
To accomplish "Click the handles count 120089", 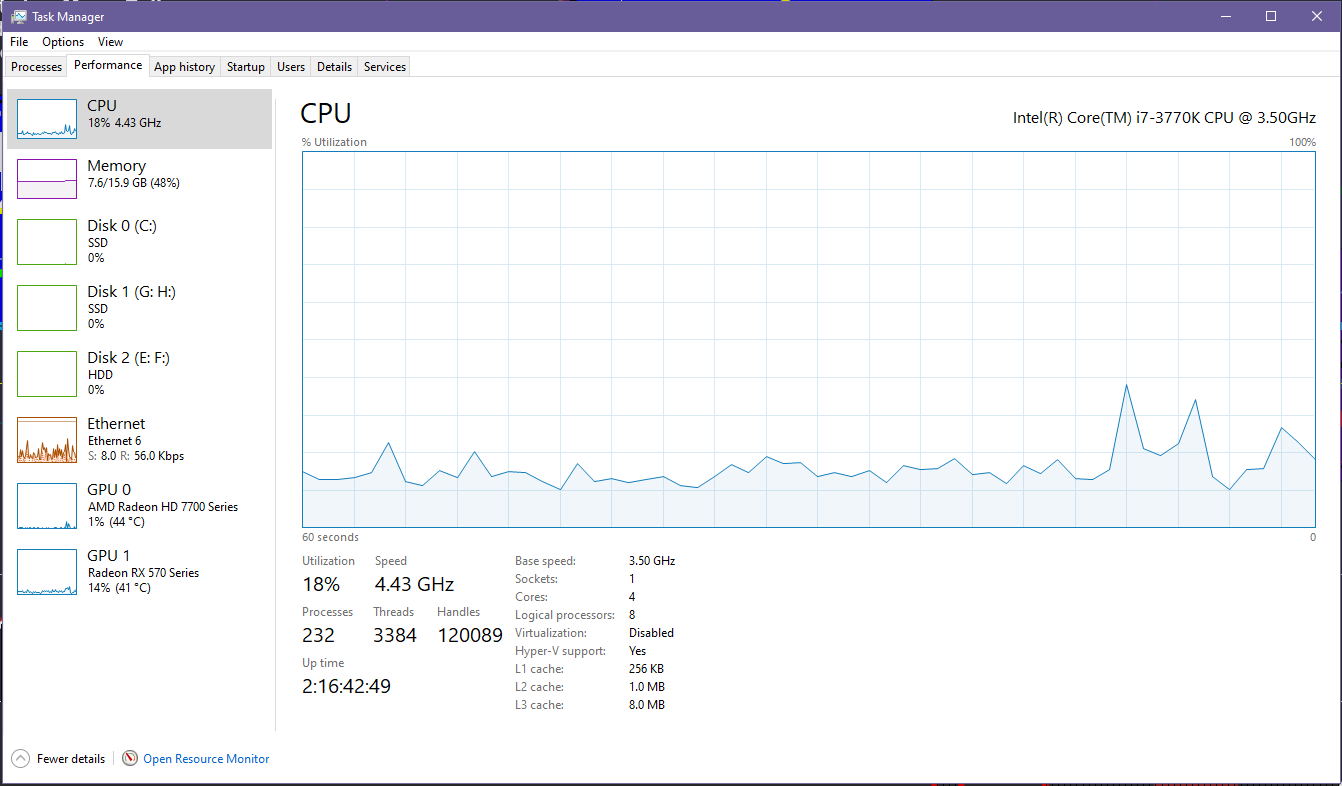I will (x=470, y=635).
